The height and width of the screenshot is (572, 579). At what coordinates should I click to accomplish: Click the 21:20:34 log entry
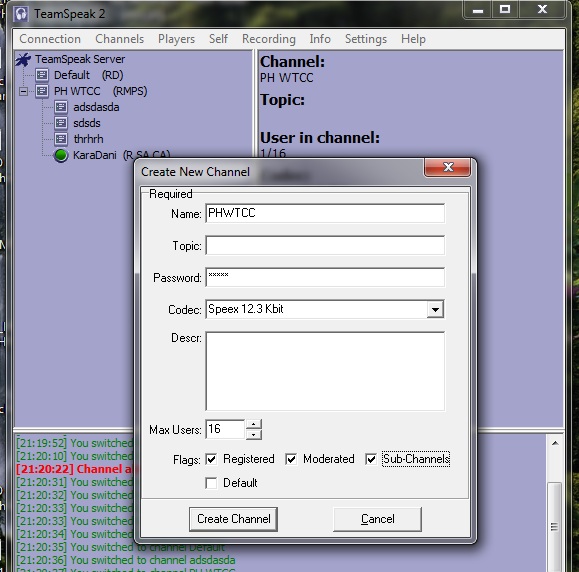(74, 534)
